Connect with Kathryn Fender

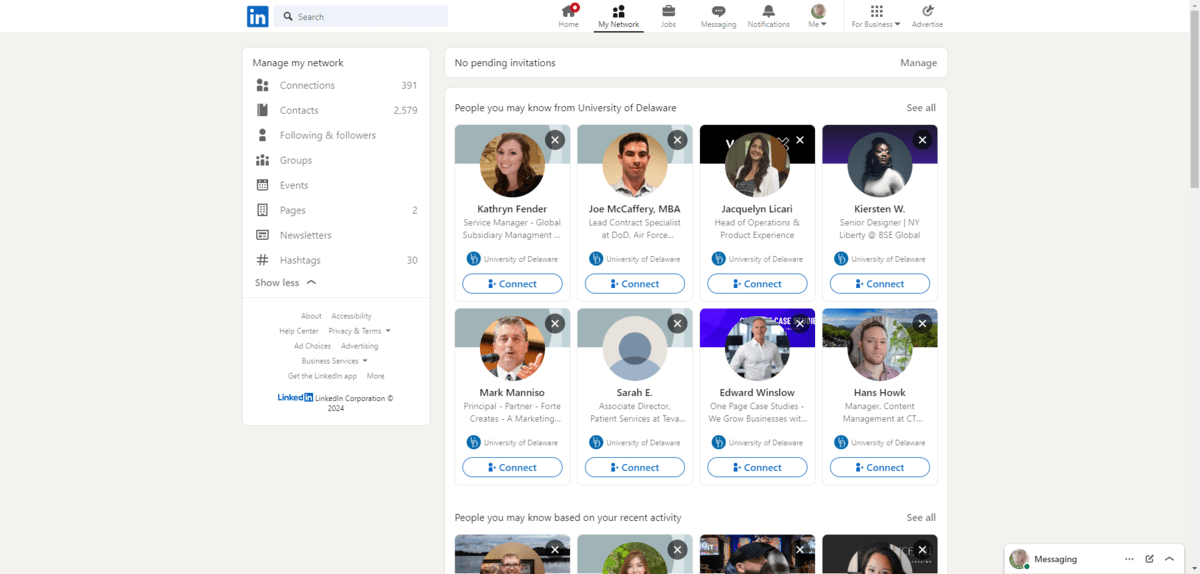click(512, 284)
